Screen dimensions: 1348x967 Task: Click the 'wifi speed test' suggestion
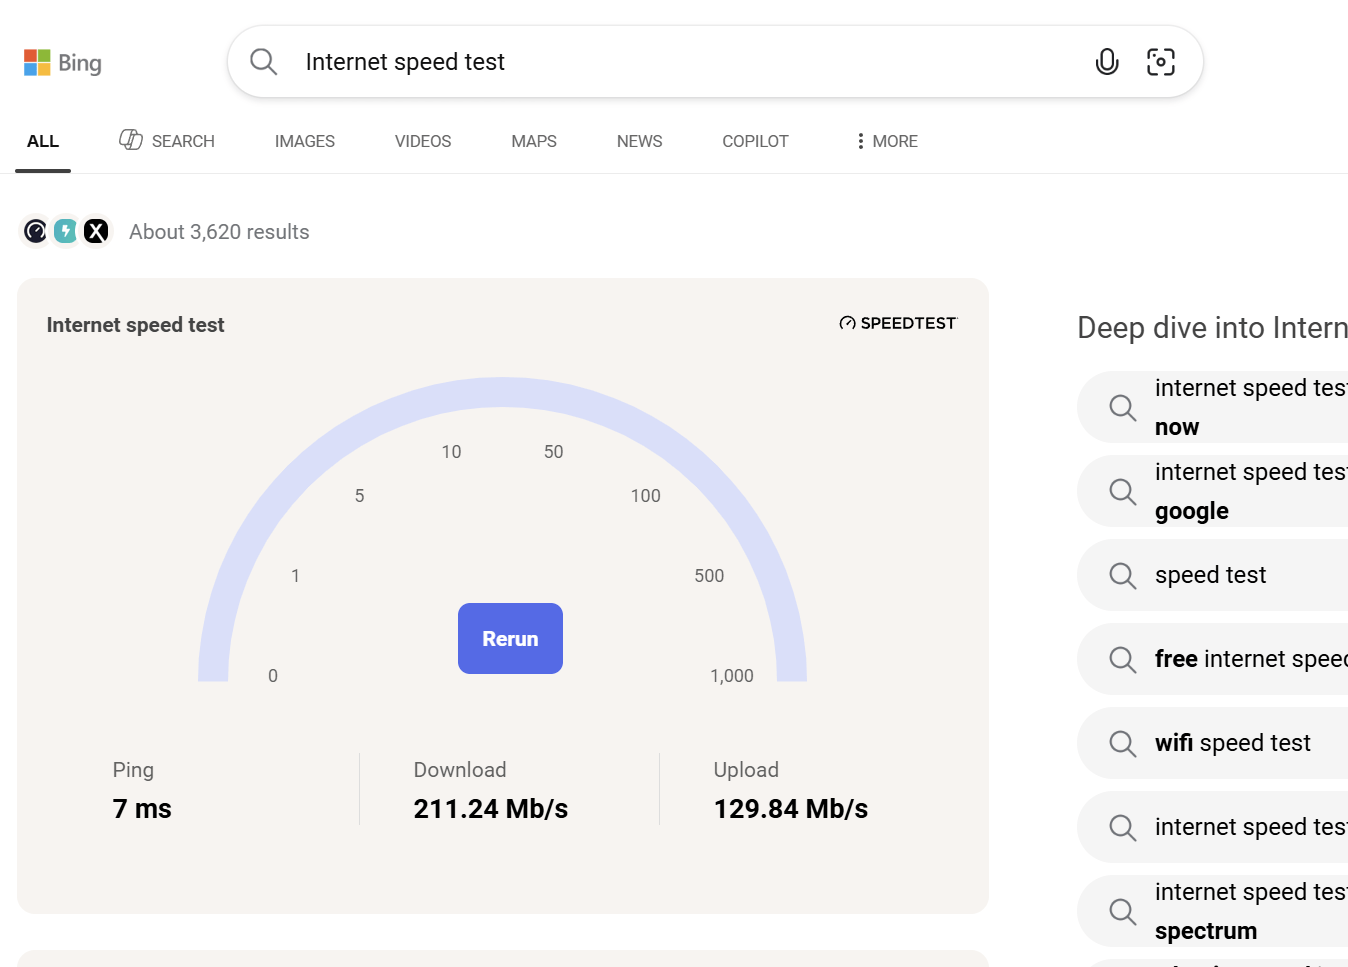click(x=1232, y=743)
